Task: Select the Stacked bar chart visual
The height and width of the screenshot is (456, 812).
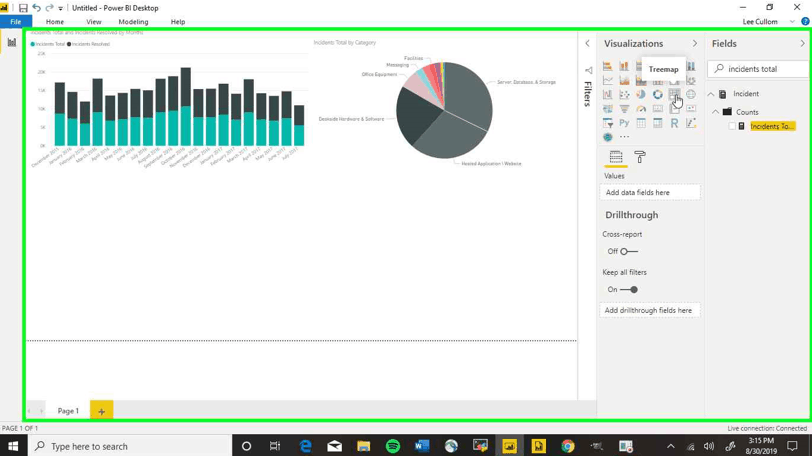Action: (x=607, y=66)
